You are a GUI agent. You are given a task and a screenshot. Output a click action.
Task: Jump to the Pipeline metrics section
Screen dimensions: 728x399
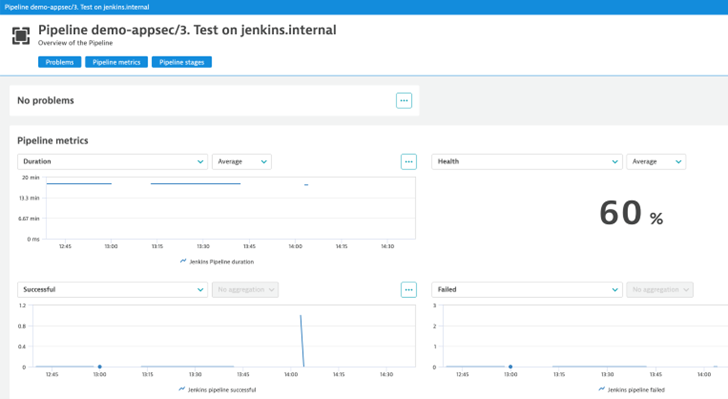point(116,62)
